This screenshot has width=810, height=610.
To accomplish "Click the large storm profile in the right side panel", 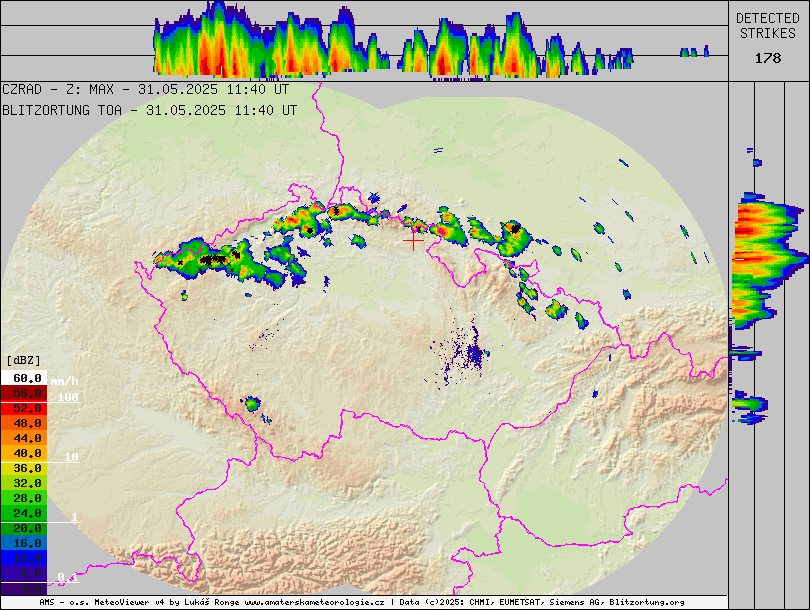I will click(x=765, y=255).
